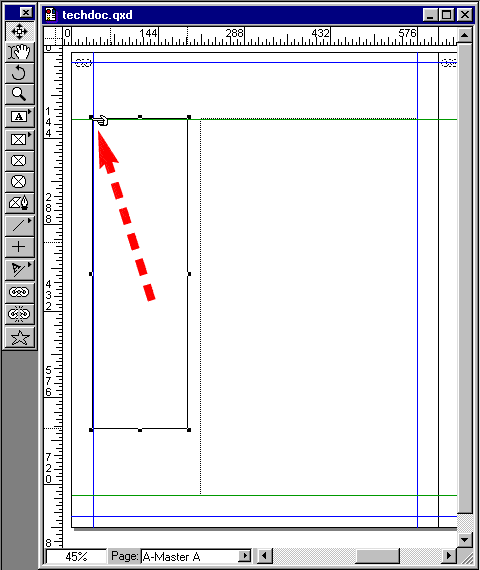Select the Rotation tool
Viewport: 480px width, 570px height.
20,73
